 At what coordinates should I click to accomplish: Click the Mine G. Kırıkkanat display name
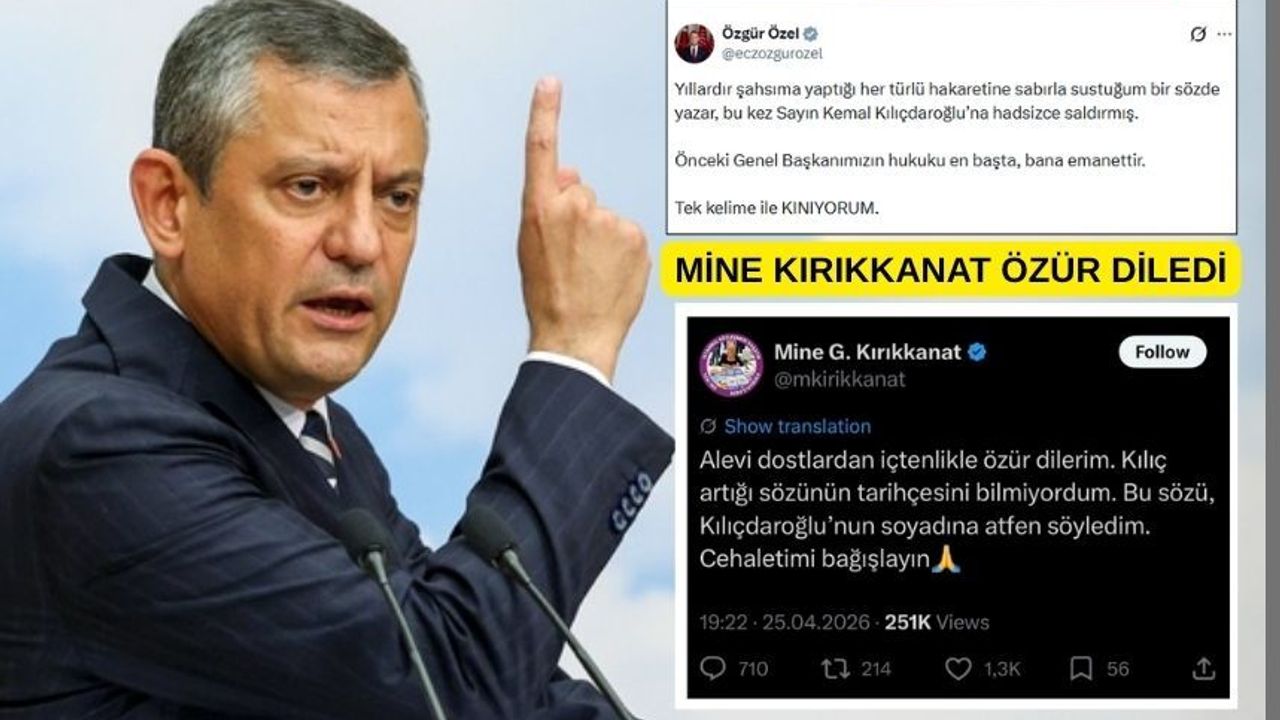click(x=868, y=351)
